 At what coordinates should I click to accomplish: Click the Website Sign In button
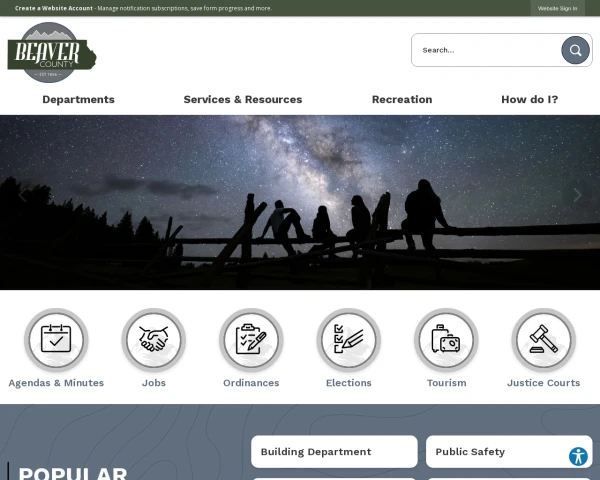[558, 8]
